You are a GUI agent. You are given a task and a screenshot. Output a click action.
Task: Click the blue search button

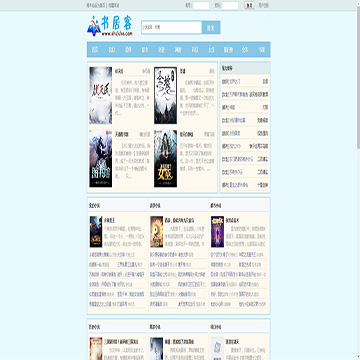pos(211,28)
